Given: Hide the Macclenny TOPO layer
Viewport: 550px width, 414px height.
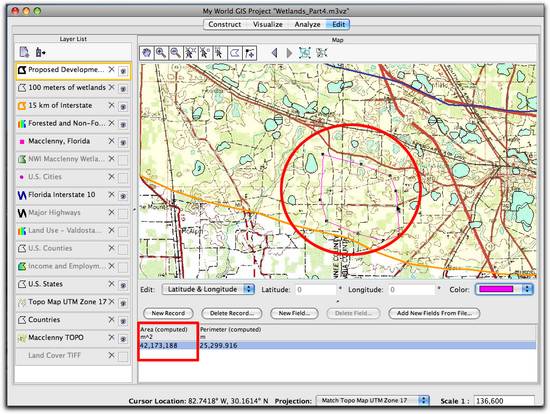Looking at the screenshot, I should pos(123,339).
